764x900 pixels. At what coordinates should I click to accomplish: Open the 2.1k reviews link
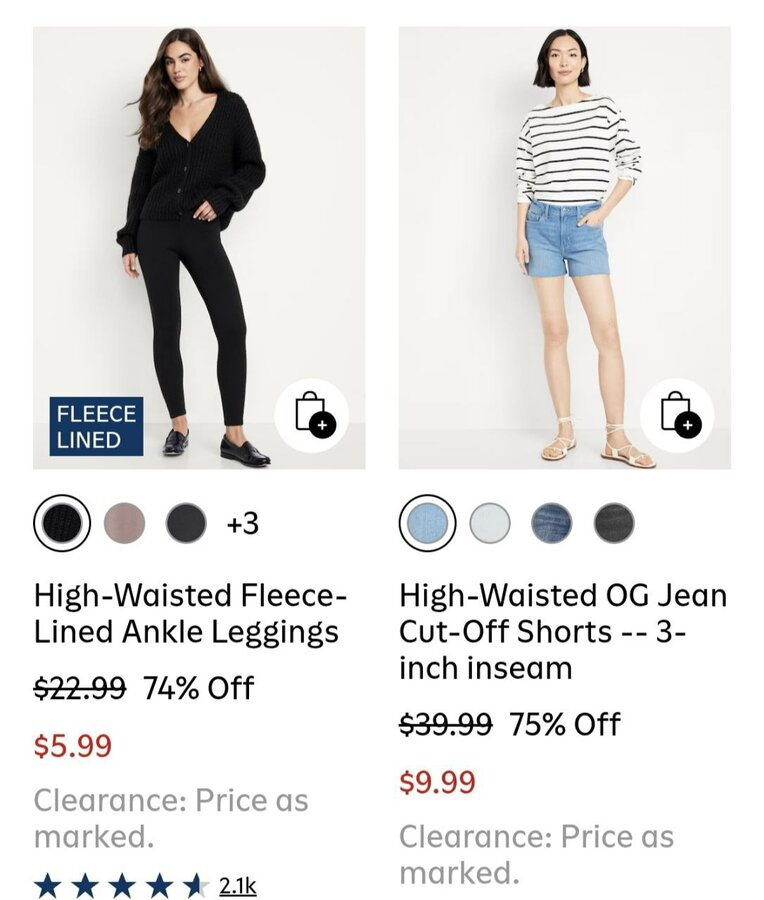tap(238, 885)
